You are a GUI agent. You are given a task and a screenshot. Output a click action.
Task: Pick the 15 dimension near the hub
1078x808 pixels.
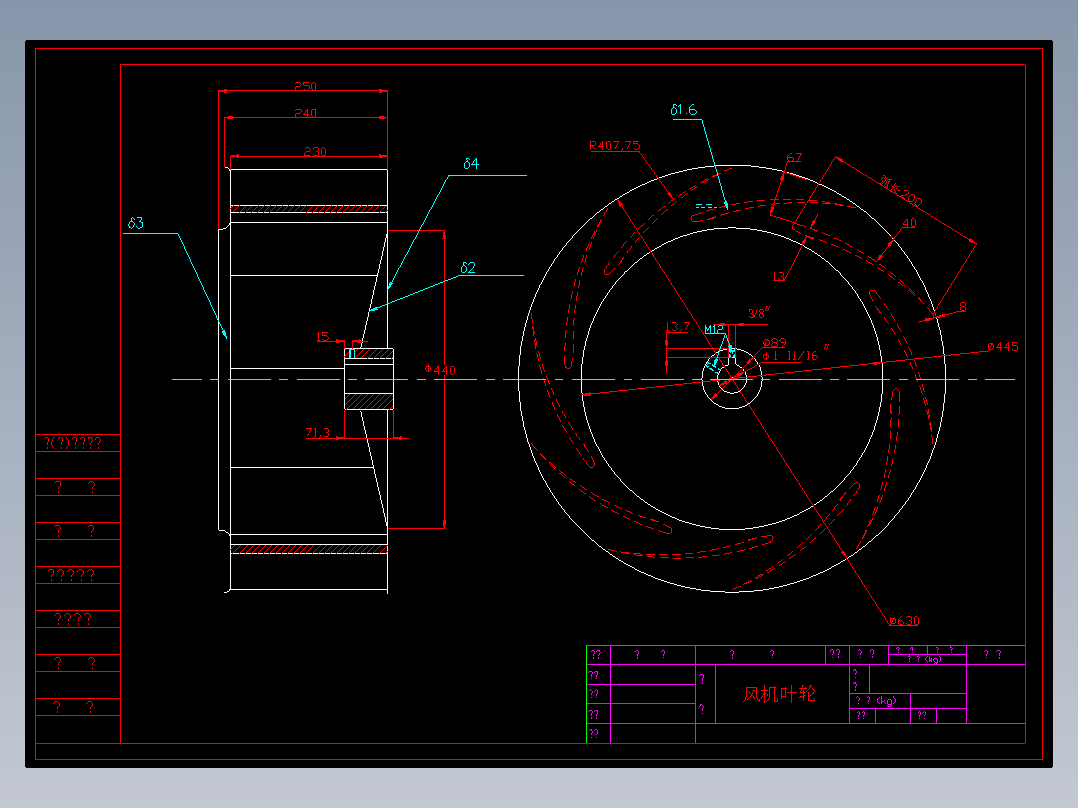pyautogui.click(x=322, y=336)
